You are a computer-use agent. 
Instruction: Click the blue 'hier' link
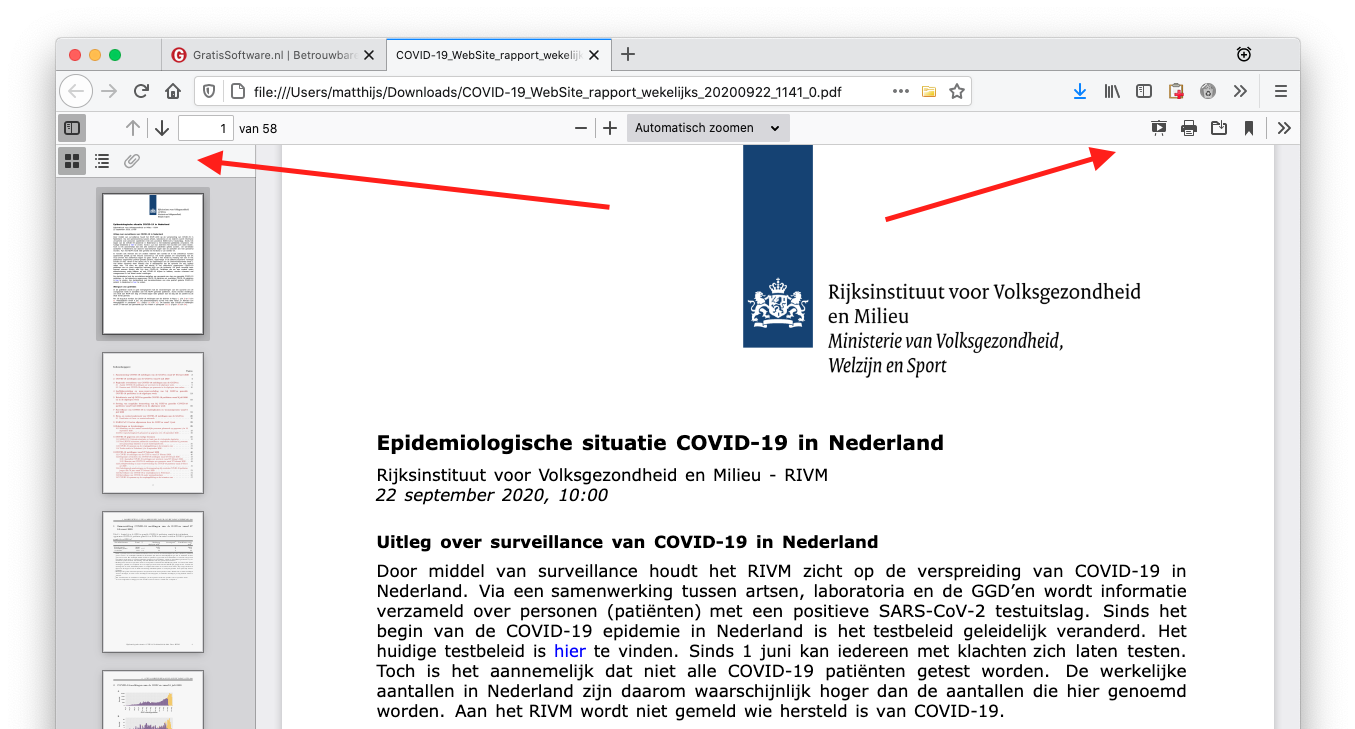pos(570,651)
